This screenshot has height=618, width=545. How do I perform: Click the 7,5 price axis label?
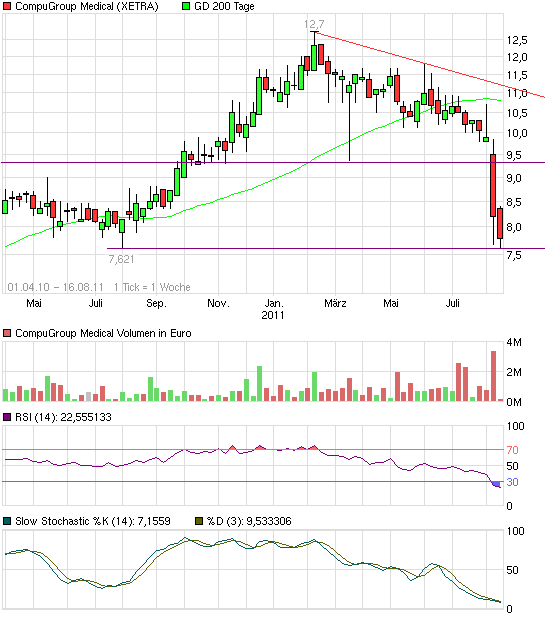tap(514, 255)
